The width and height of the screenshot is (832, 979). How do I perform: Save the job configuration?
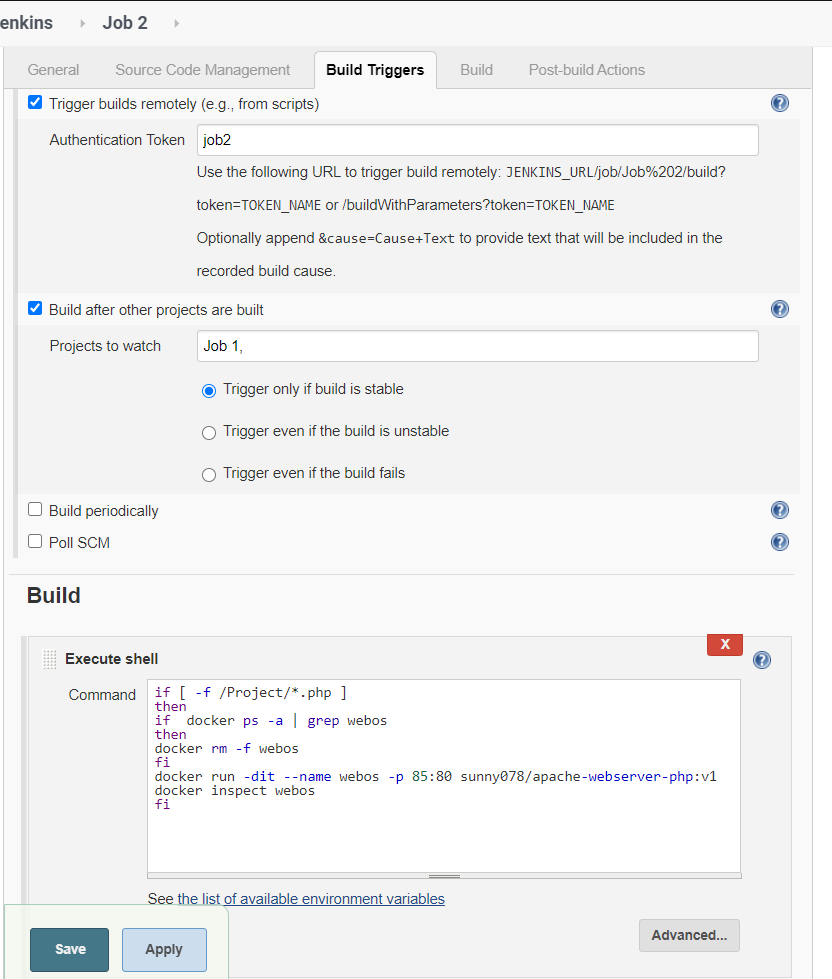(x=68, y=949)
